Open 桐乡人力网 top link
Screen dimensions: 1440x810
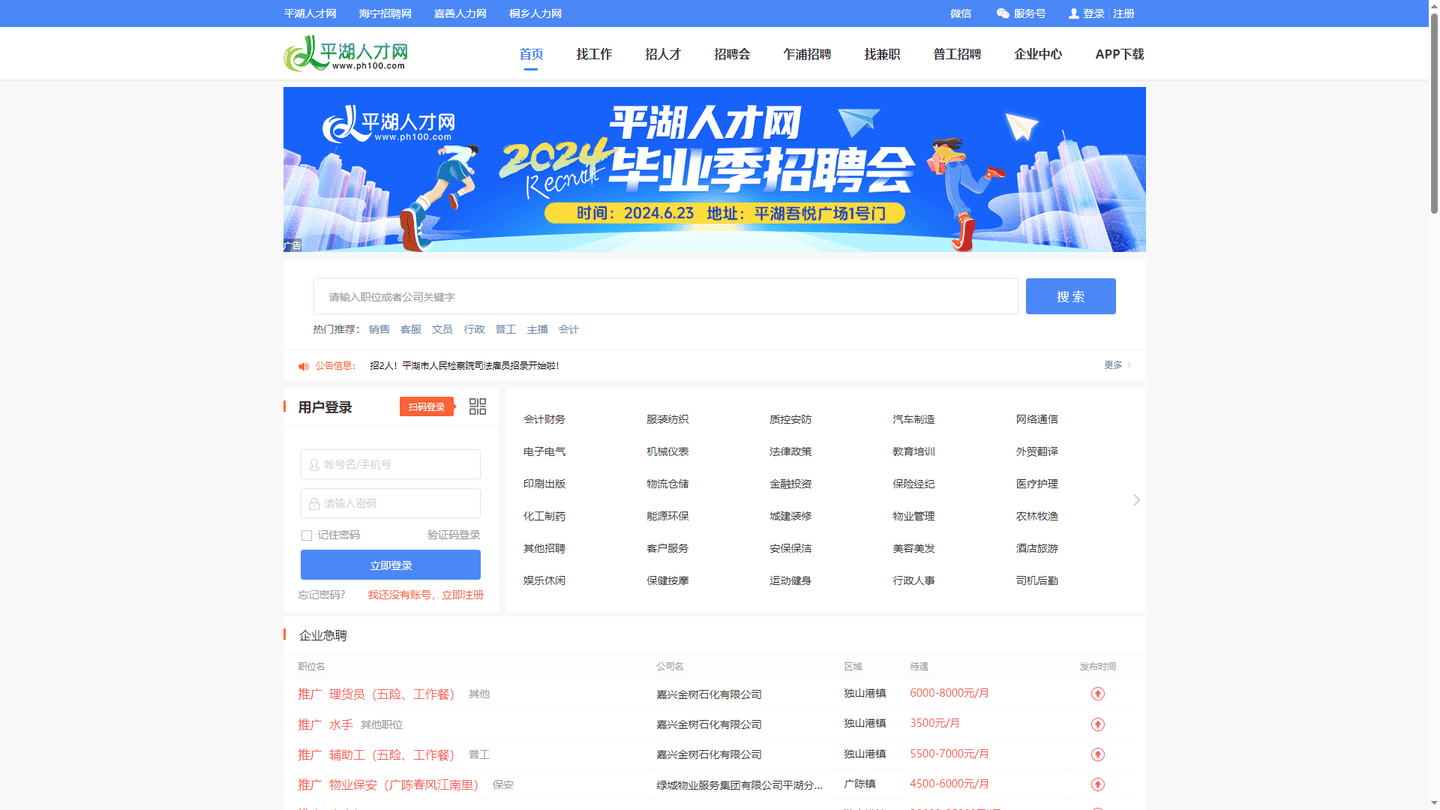click(x=535, y=14)
